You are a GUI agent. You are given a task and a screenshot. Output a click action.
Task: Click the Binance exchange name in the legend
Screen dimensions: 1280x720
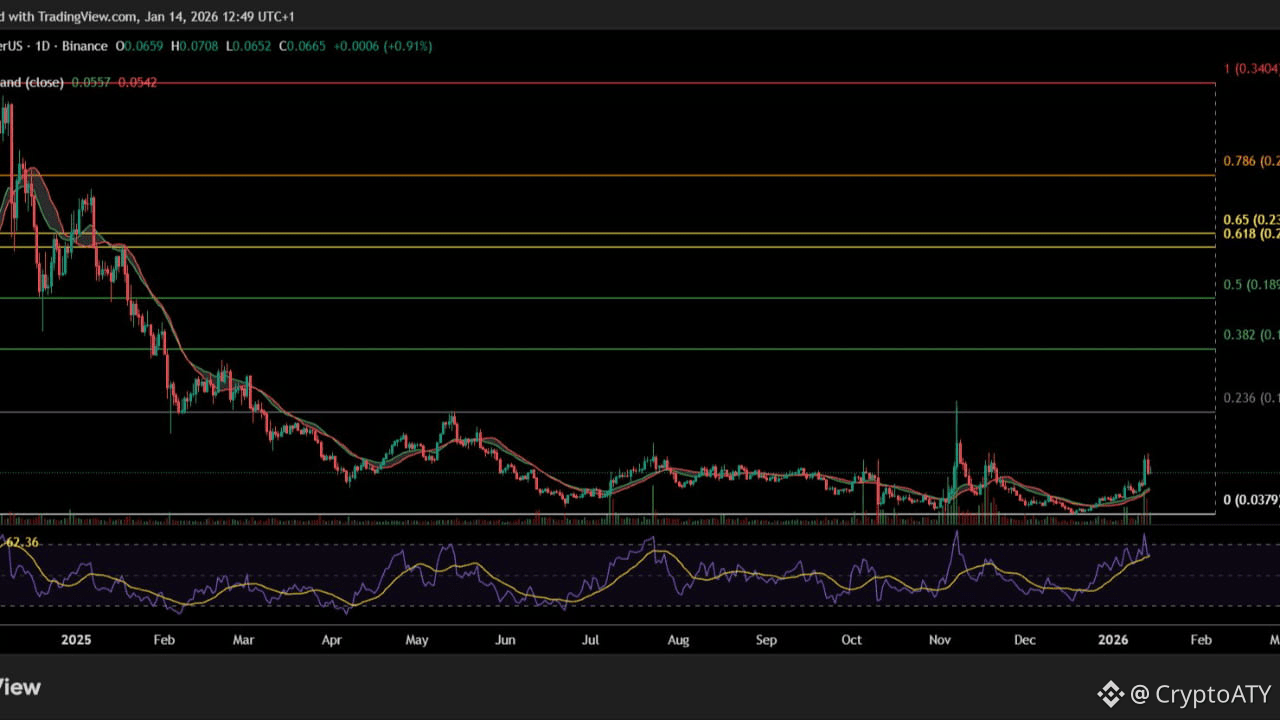coord(83,46)
